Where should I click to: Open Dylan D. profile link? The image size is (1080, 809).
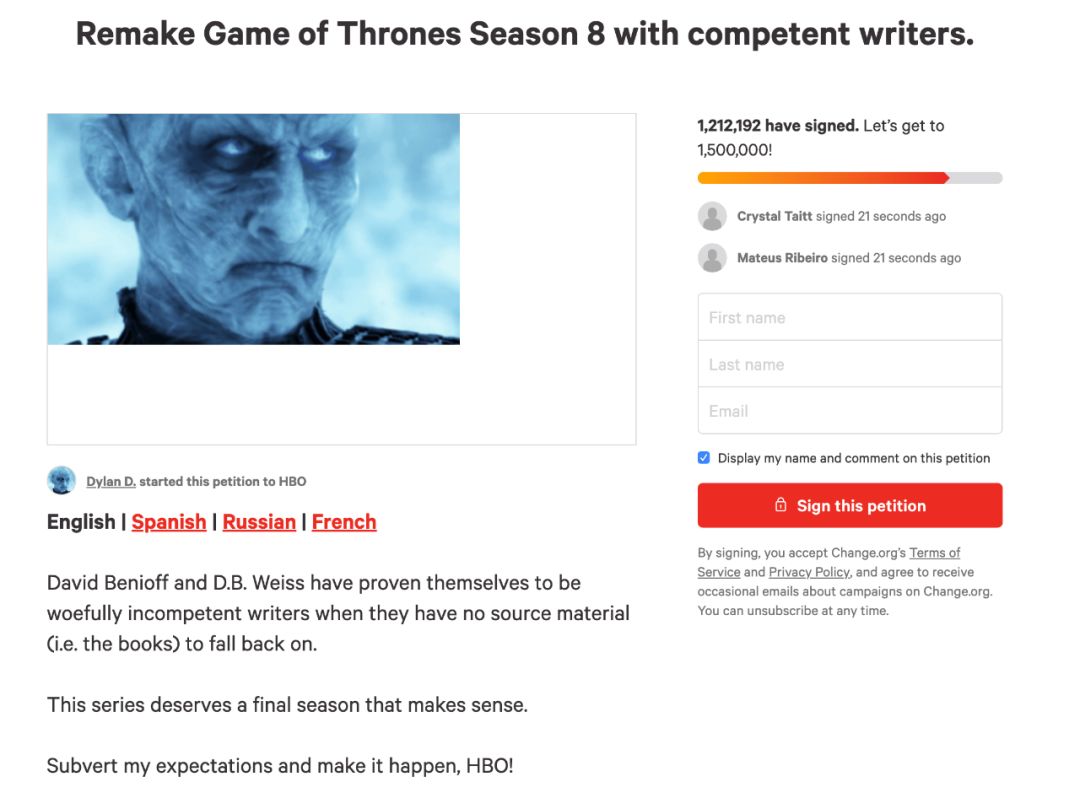[x=110, y=481]
